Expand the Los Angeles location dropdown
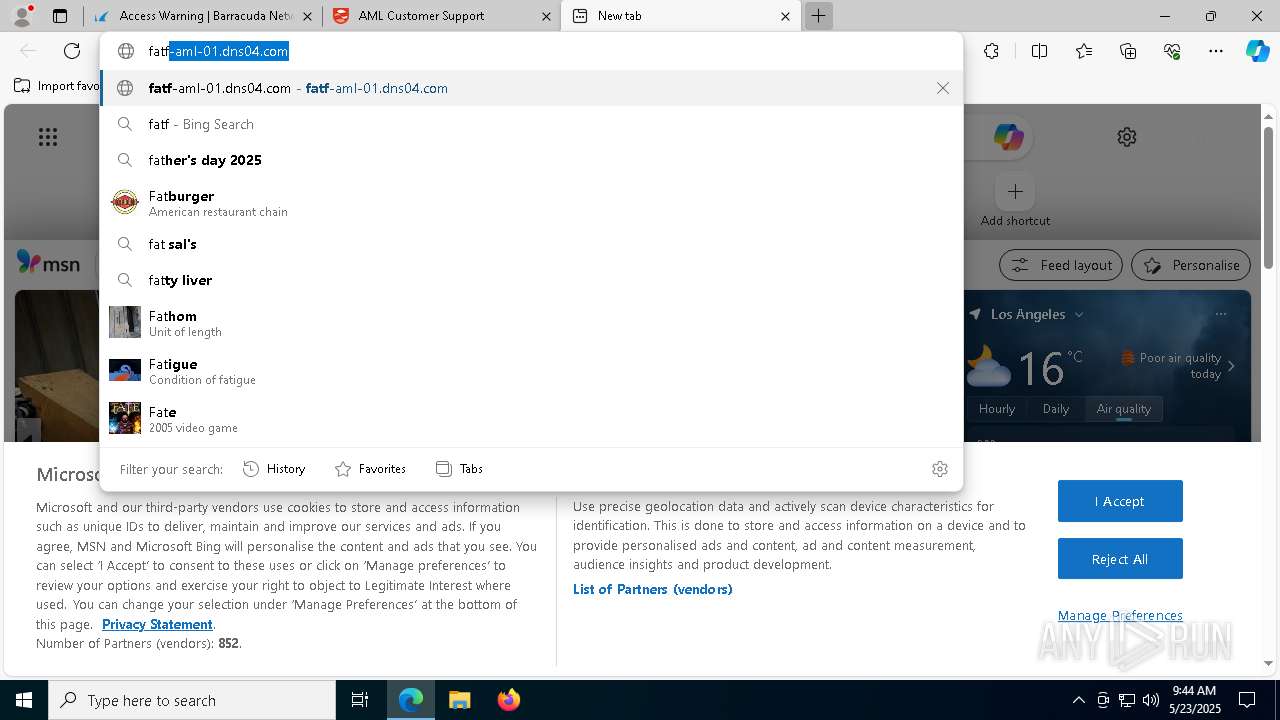The image size is (1280, 720). (x=1079, y=314)
